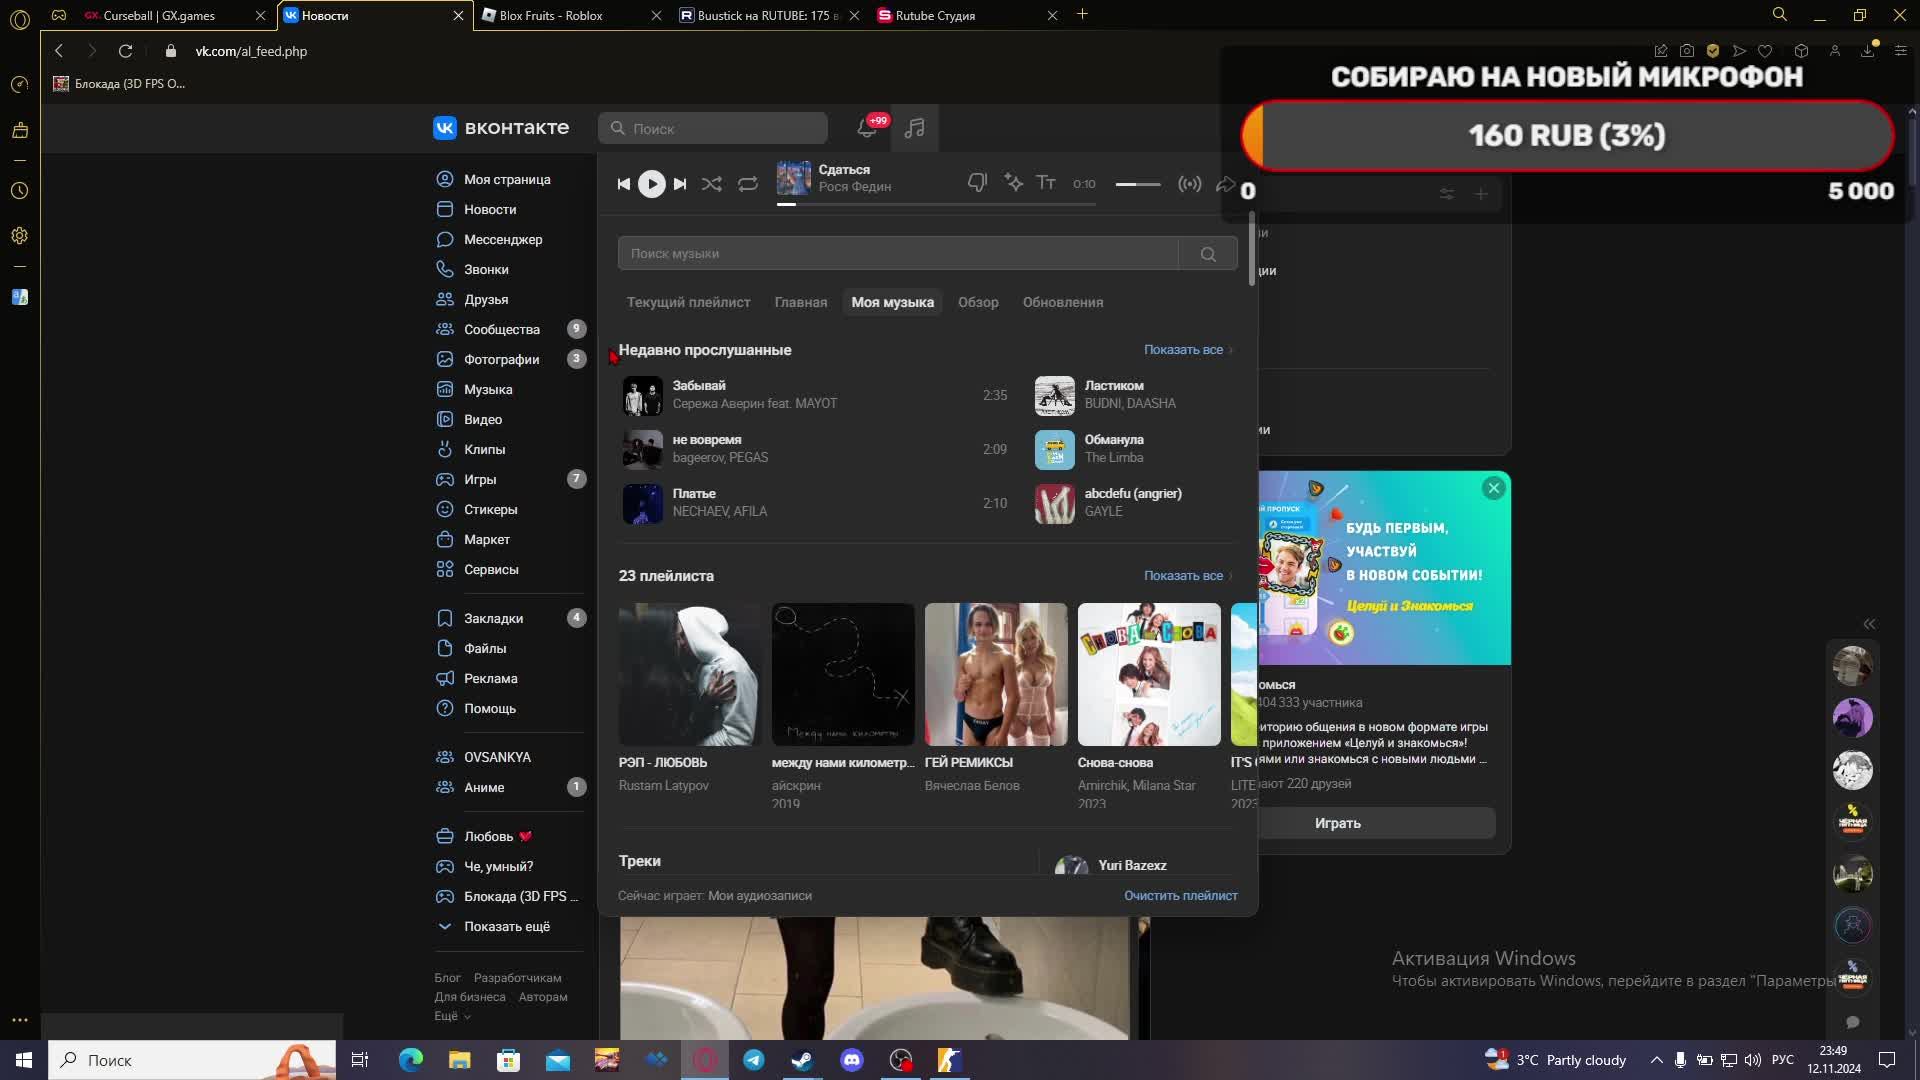This screenshot has width=1920, height=1080.
Task: Adjust the player volume slider
Action: (1138, 184)
